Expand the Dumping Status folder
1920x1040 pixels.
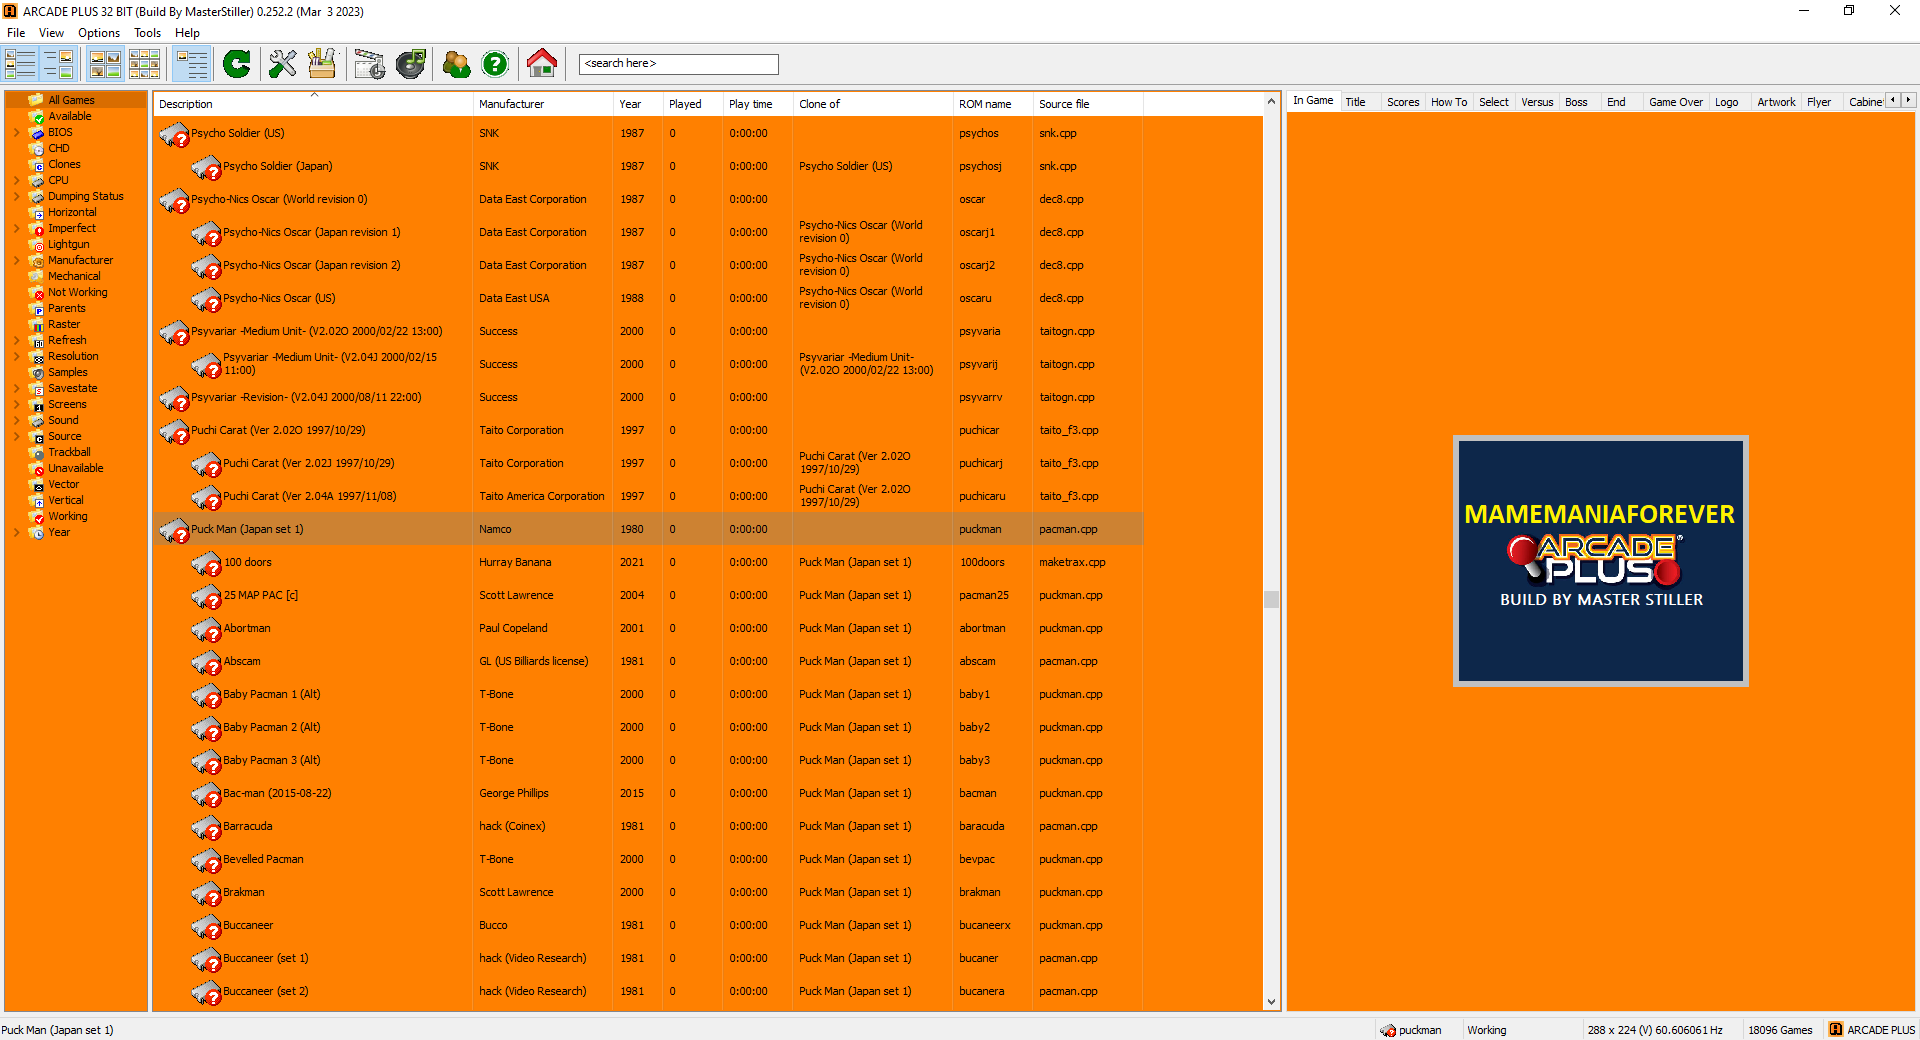[x=16, y=196]
